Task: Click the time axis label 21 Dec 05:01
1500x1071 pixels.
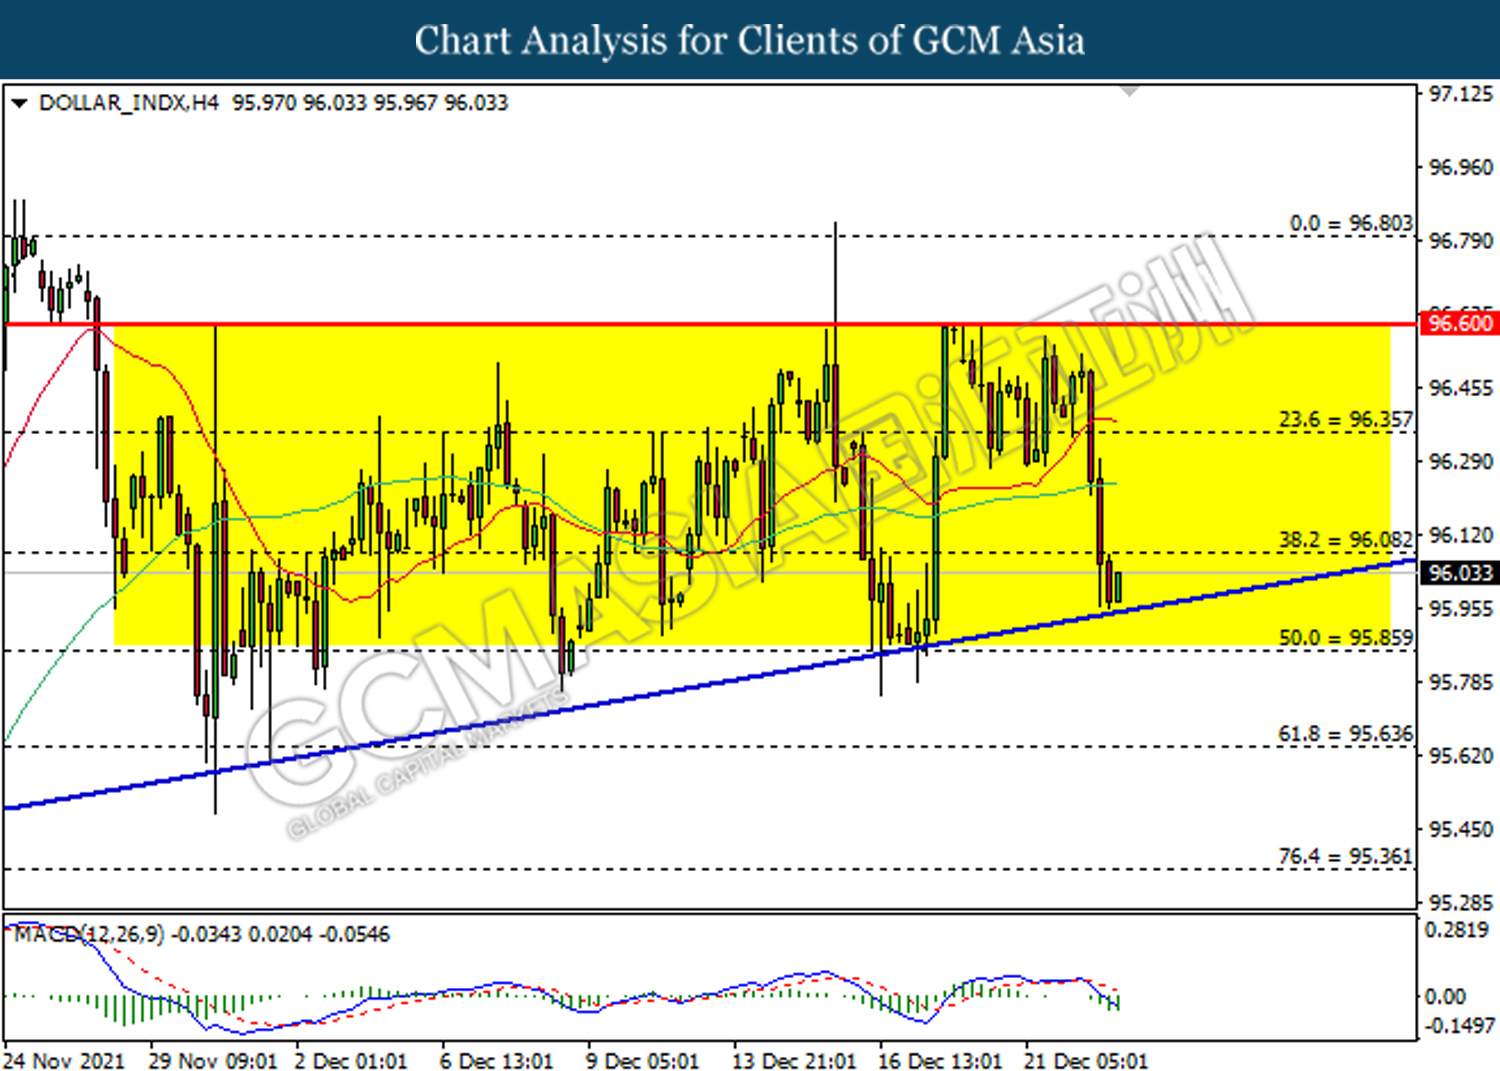Action: click(x=1086, y=1061)
